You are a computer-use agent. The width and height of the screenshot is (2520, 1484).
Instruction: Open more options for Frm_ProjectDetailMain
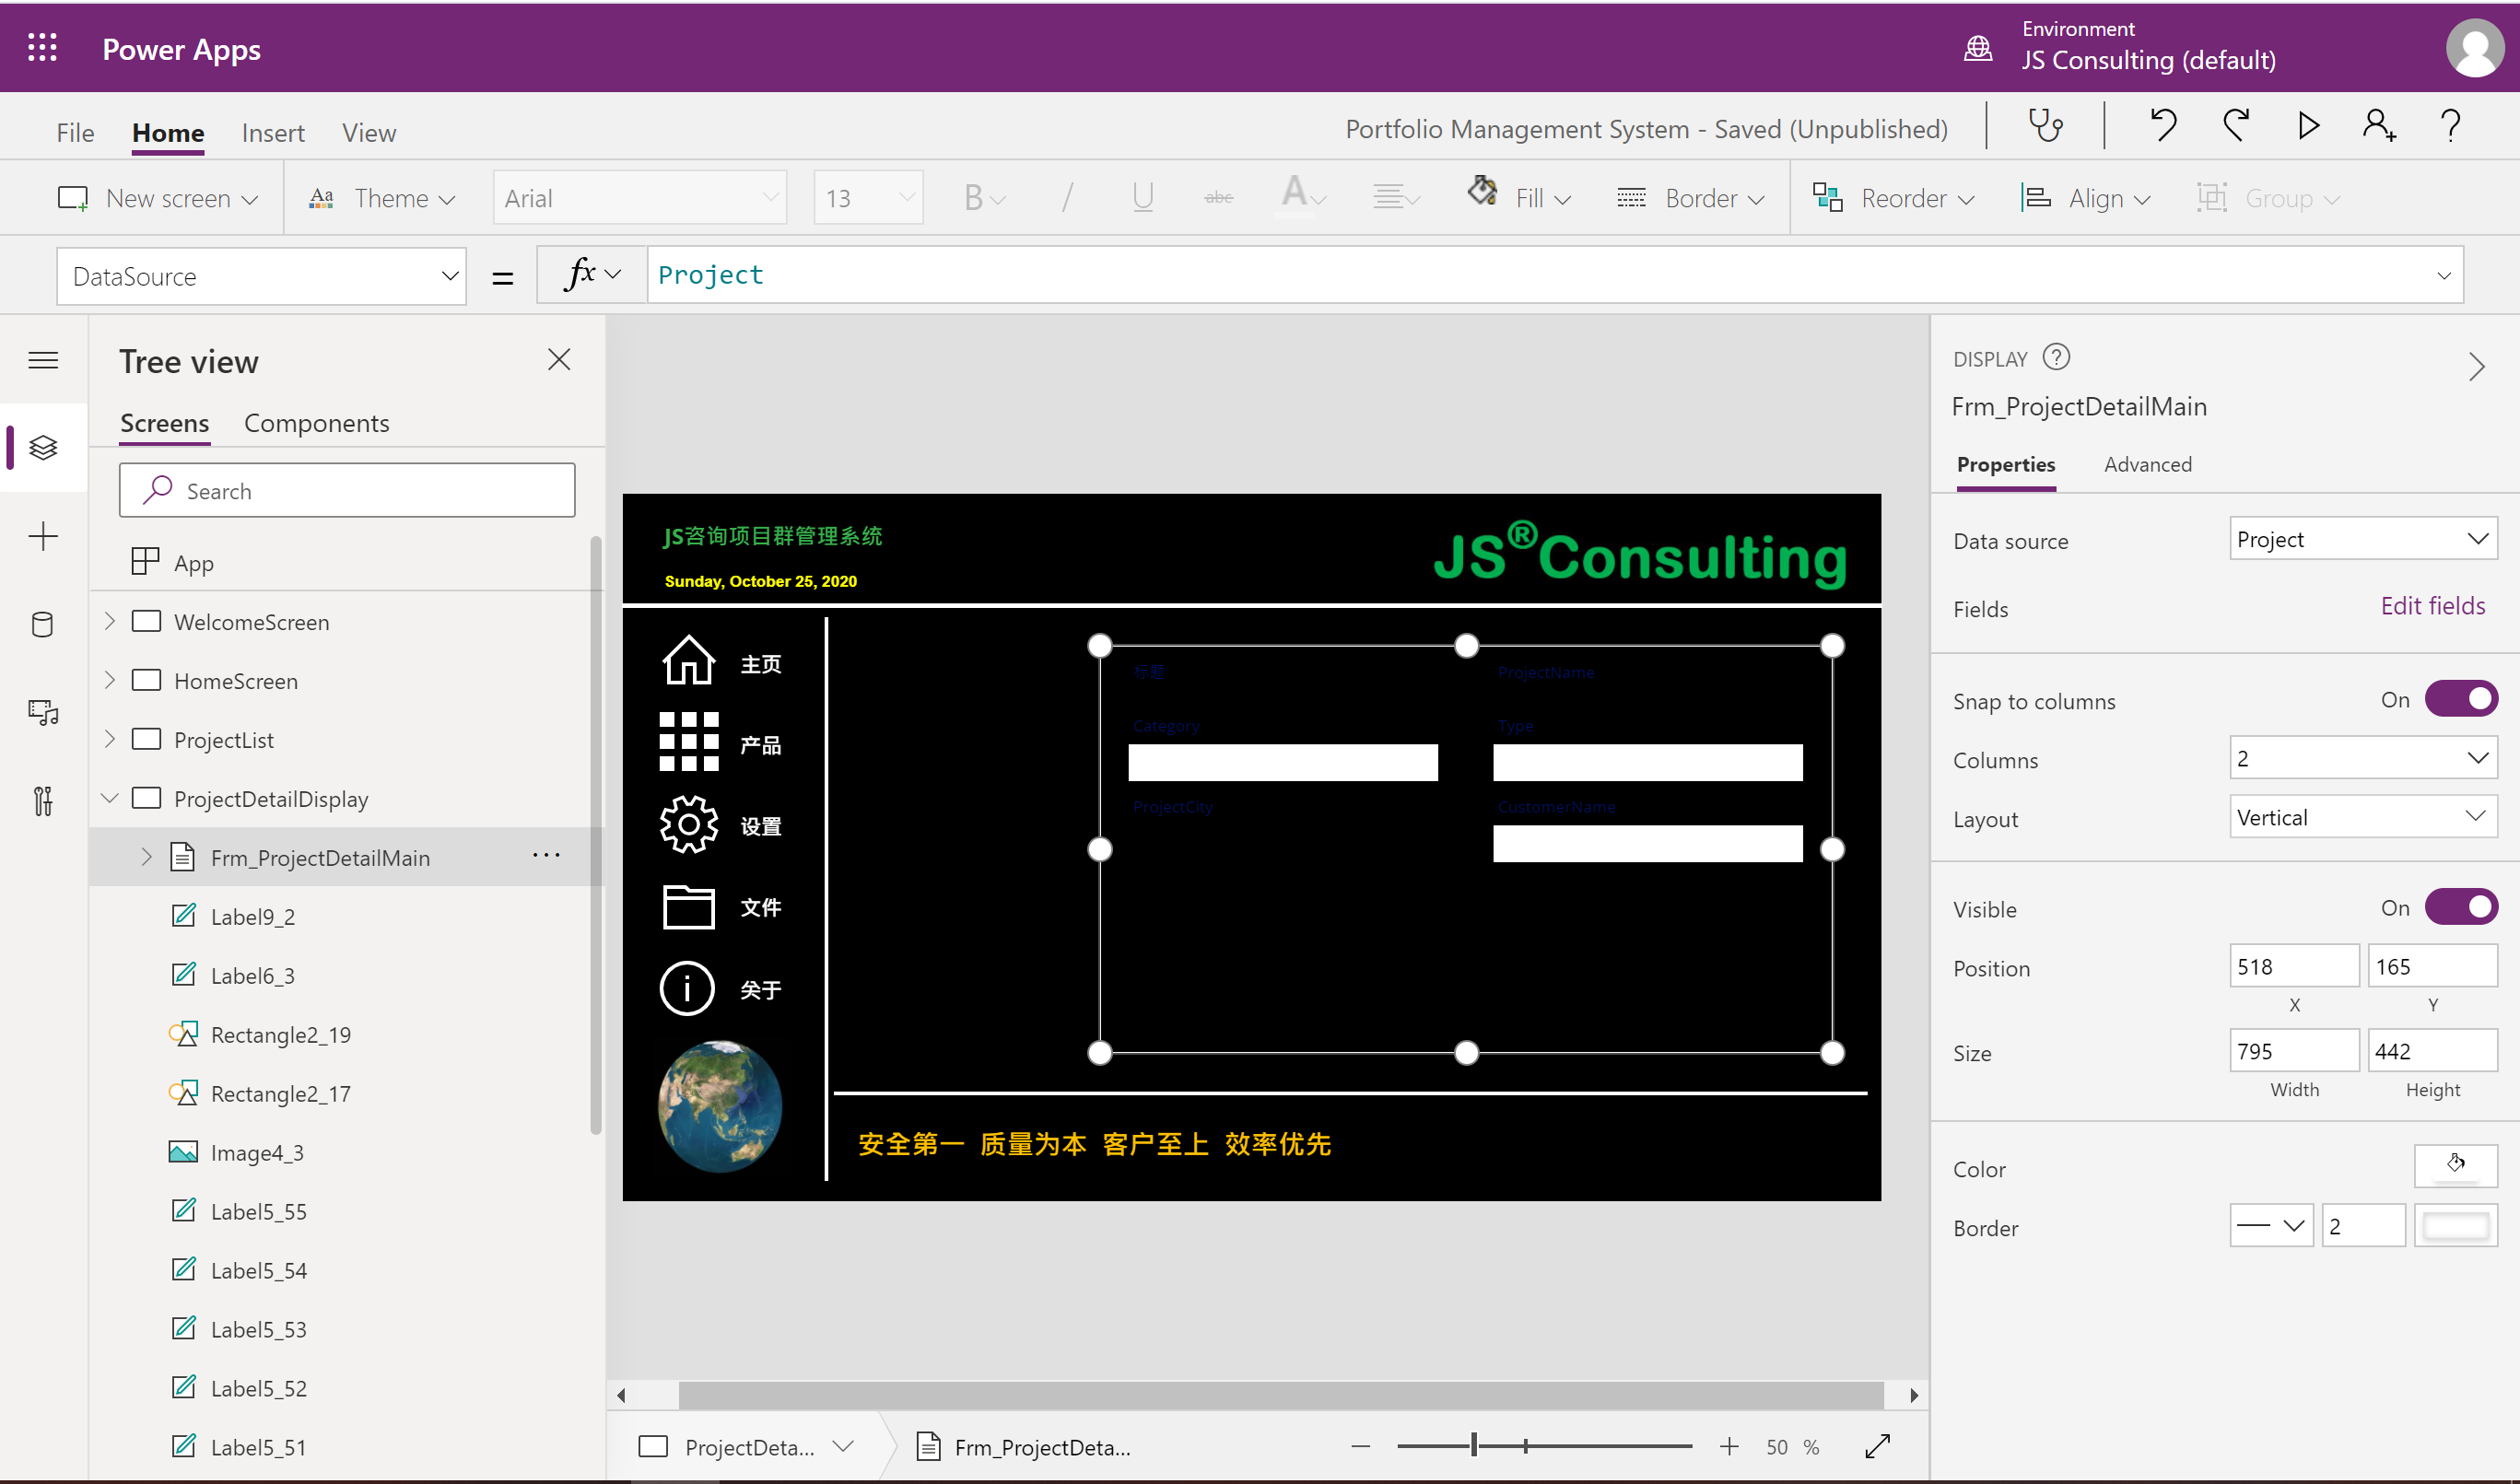coord(546,855)
